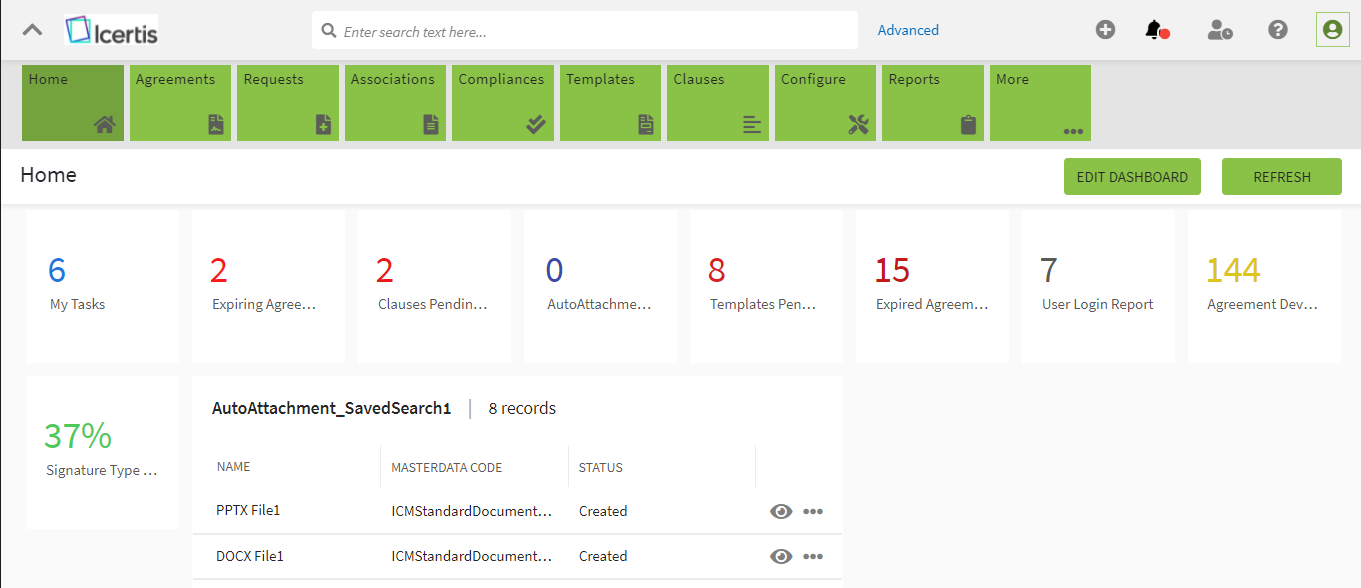Image resolution: width=1361 pixels, height=588 pixels.
Task: Expand the More navigation tile
Action: [x=1040, y=103]
